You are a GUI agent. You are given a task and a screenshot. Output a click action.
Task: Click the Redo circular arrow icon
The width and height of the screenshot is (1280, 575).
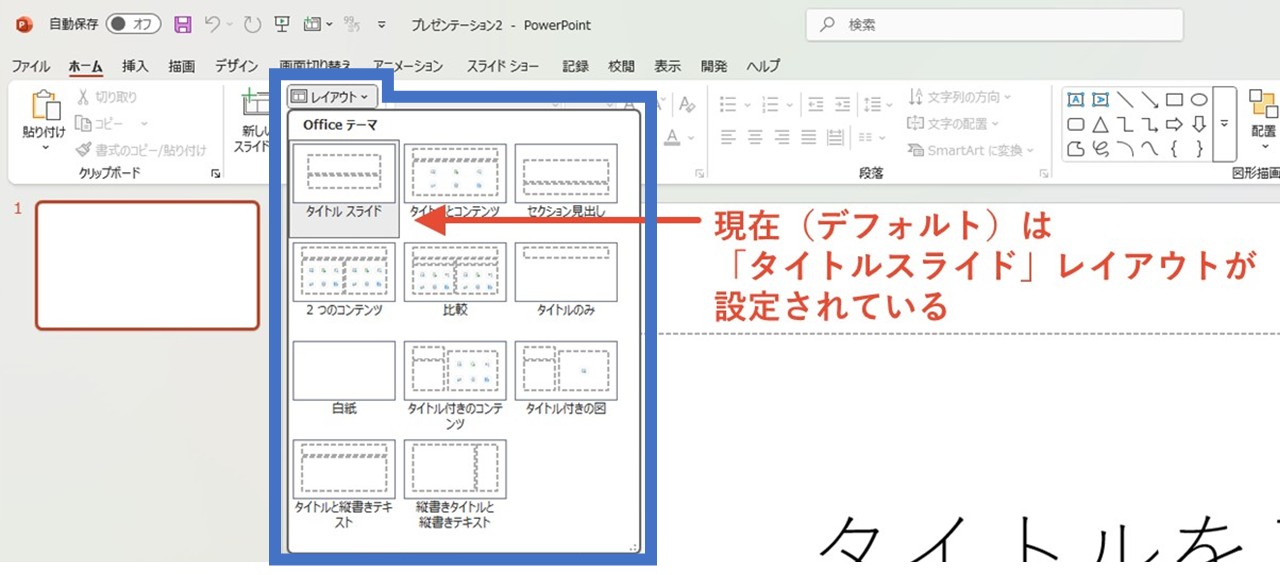point(252,24)
